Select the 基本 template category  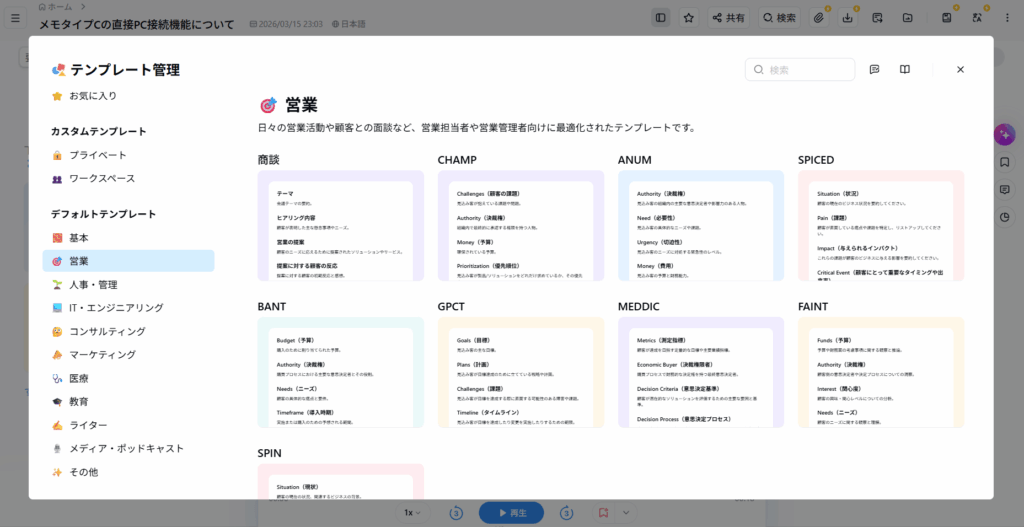129,238
